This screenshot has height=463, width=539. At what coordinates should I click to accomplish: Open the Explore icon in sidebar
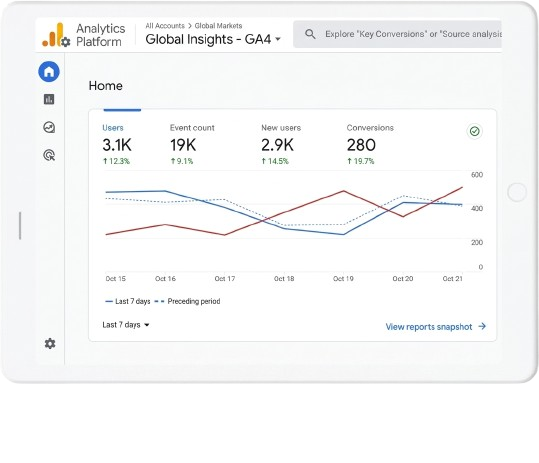tap(49, 127)
